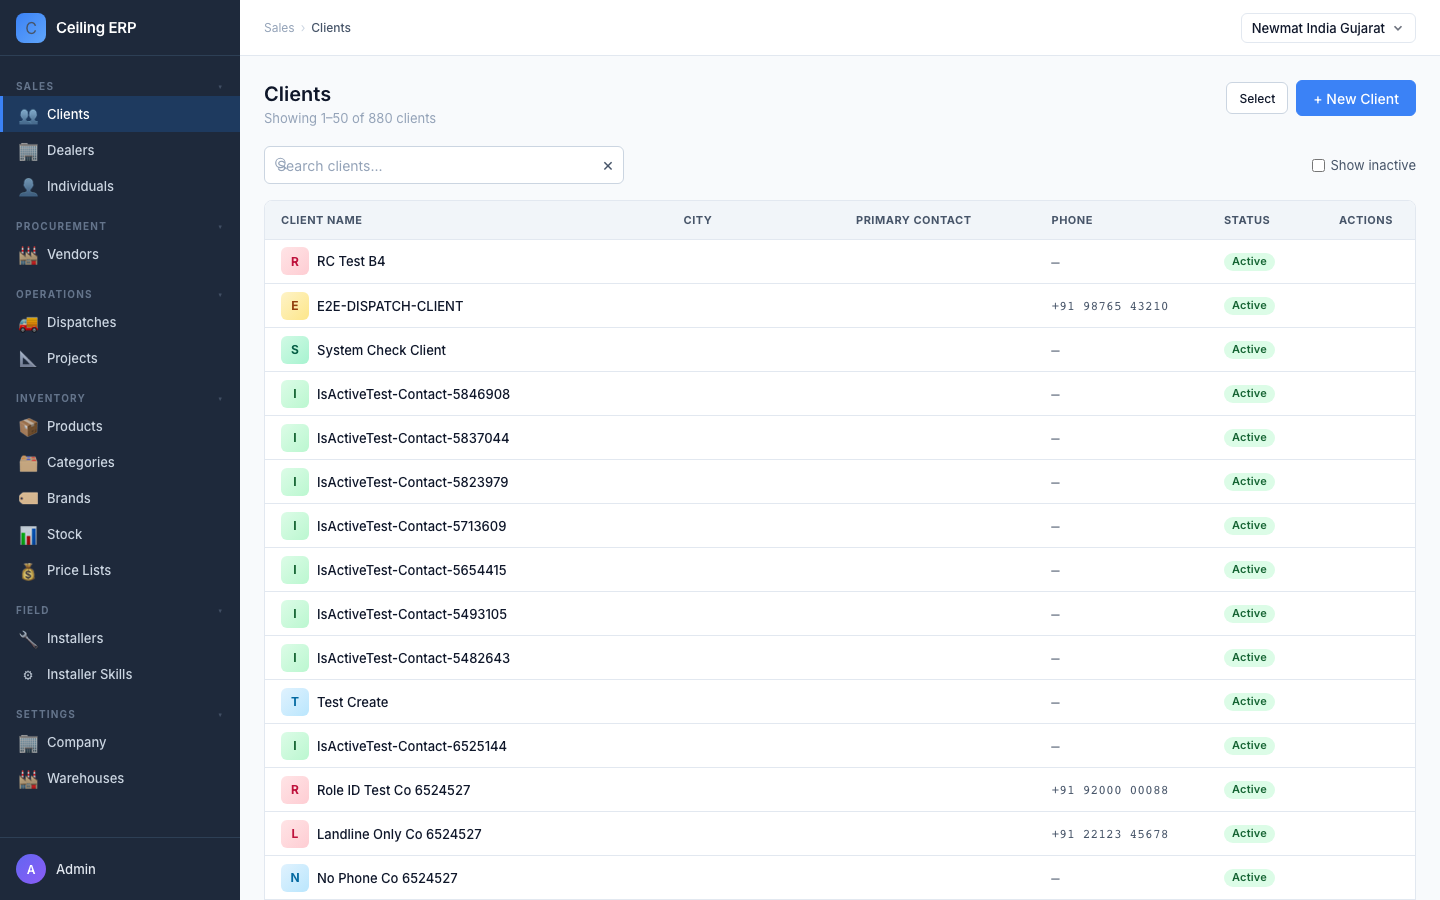This screenshot has width=1440, height=900.
Task: Click the Brands tag icon
Action: pos(28,499)
